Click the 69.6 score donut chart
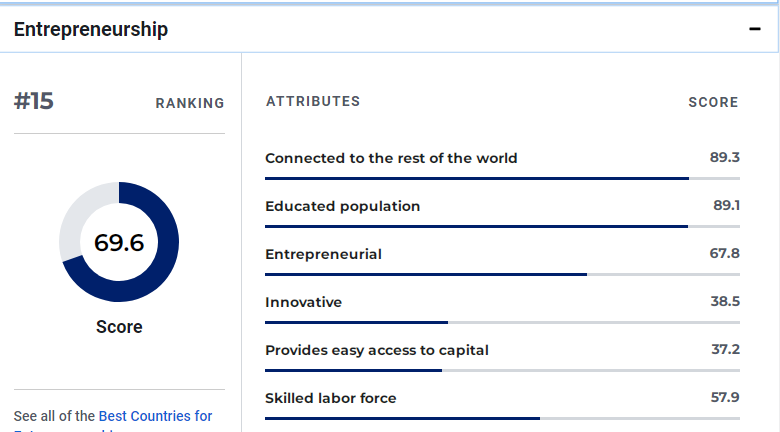The image size is (780, 432). click(119, 242)
